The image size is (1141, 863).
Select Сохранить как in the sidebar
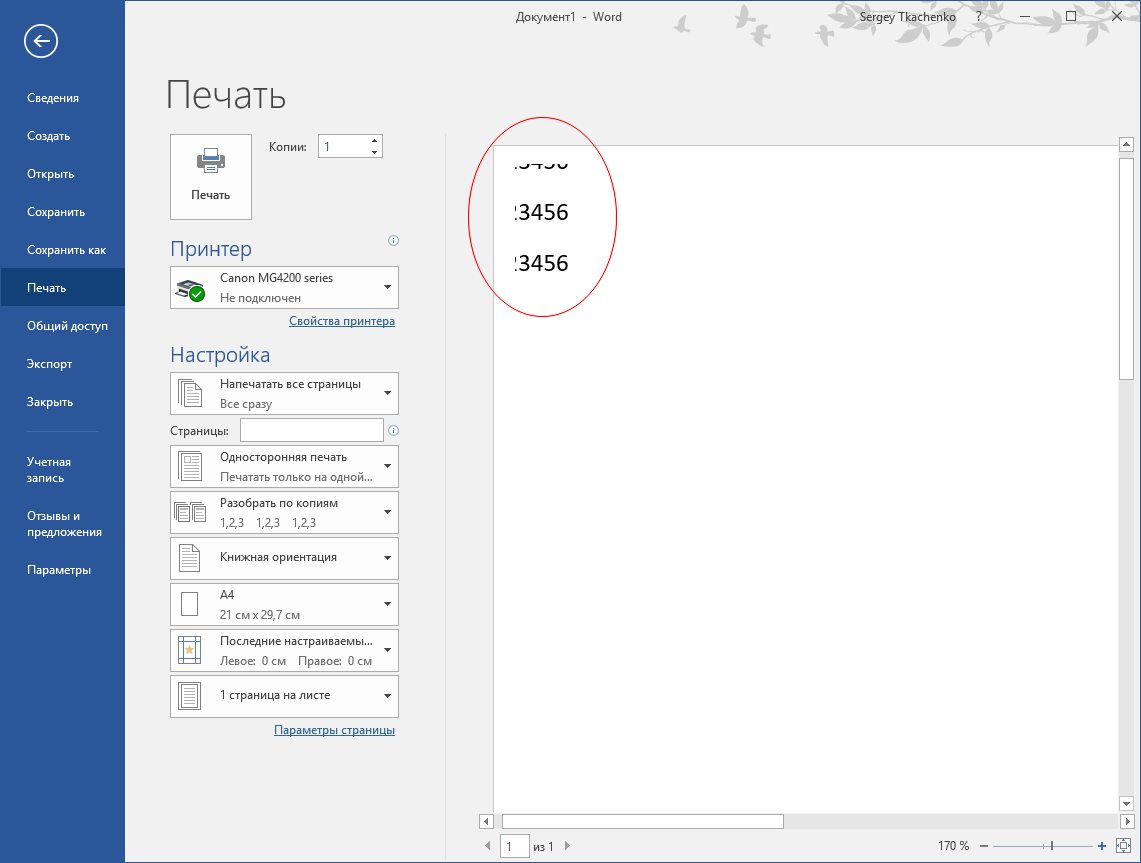(63, 250)
